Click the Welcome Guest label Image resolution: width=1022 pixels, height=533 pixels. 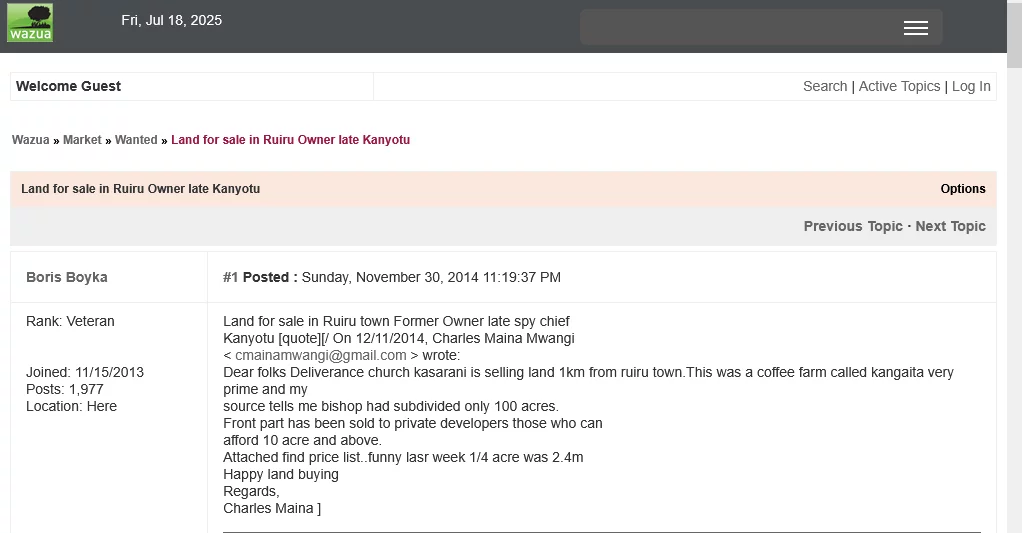(x=68, y=86)
